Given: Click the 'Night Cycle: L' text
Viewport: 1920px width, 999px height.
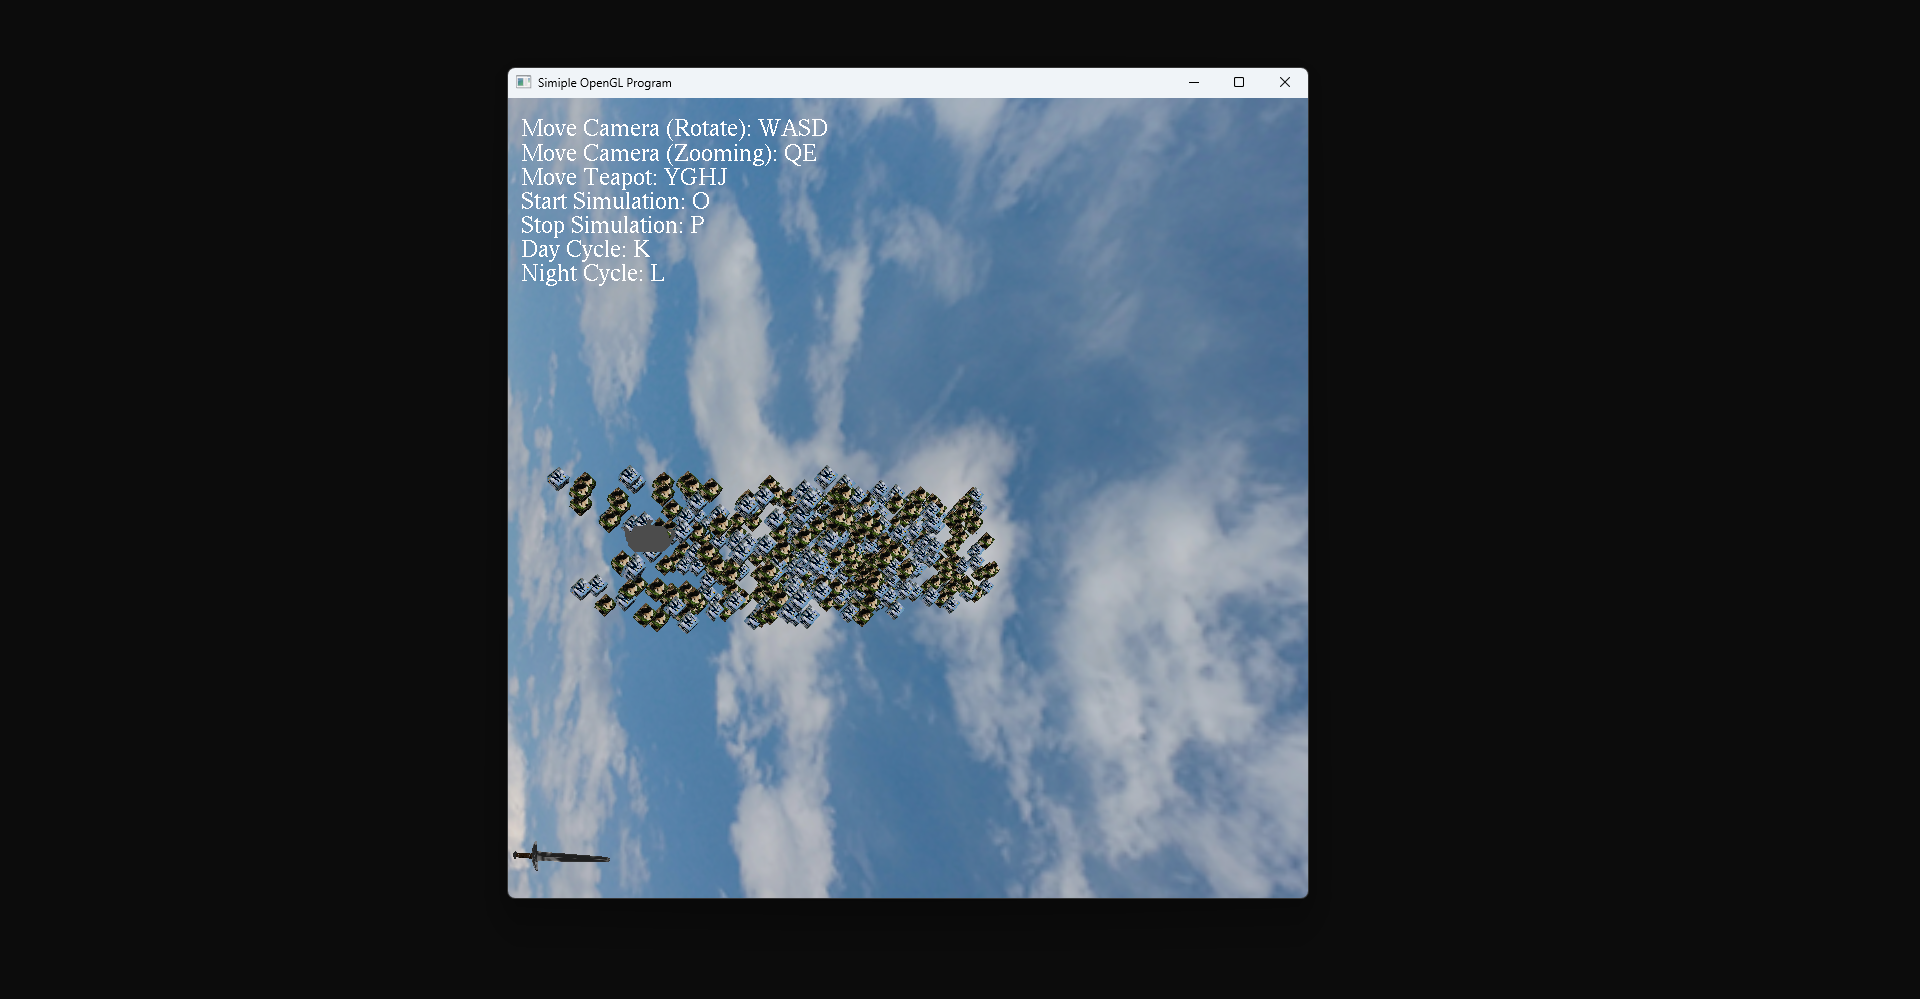Looking at the screenshot, I should click(592, 273).
